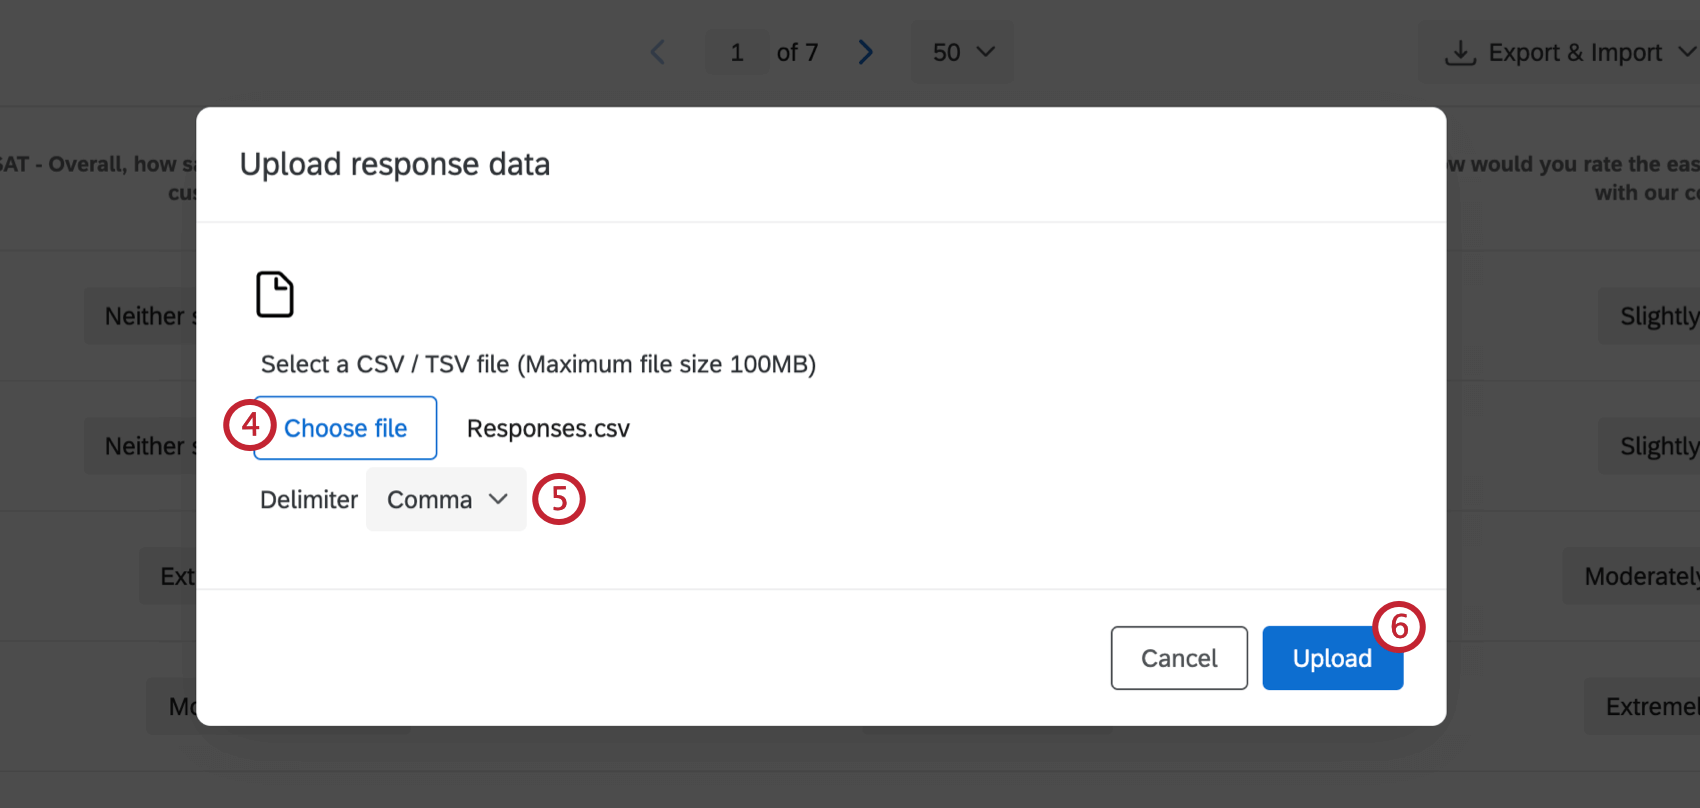This screenshot has width=1700, height=808.
Task: Cancel the upload dialog
Action: point(1179,658)
